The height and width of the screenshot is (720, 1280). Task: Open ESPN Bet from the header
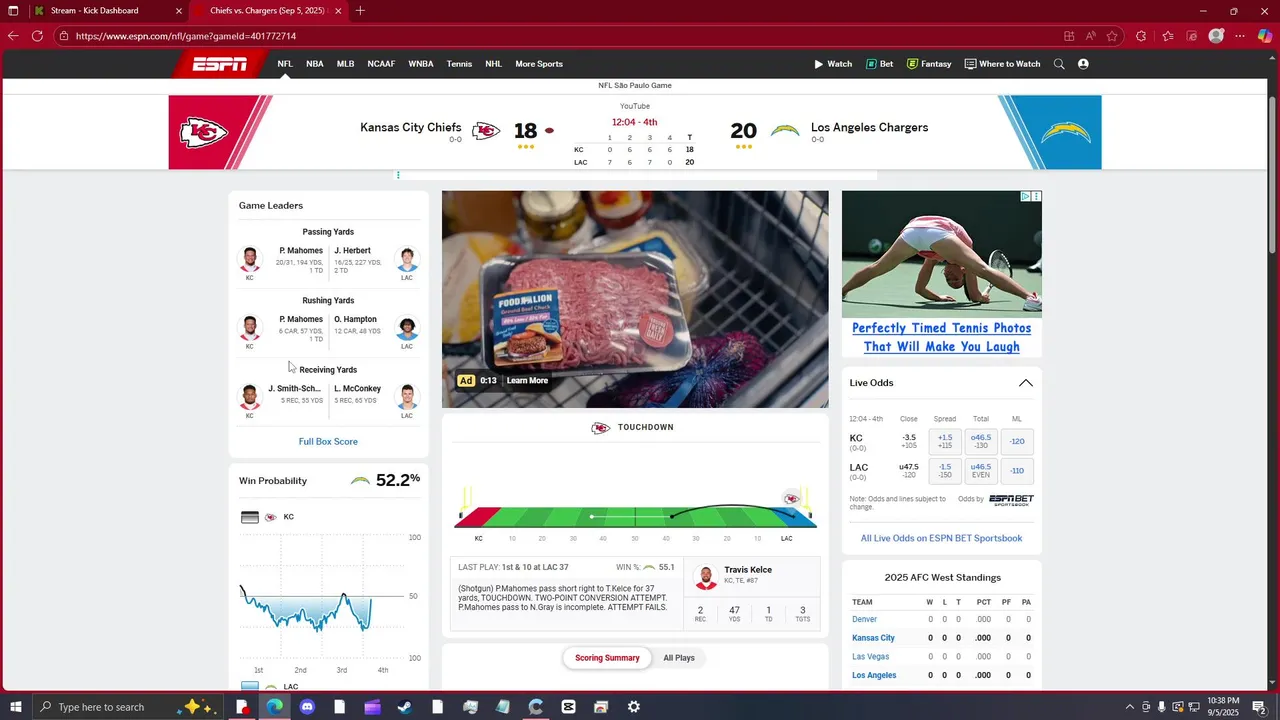(880, 64)
